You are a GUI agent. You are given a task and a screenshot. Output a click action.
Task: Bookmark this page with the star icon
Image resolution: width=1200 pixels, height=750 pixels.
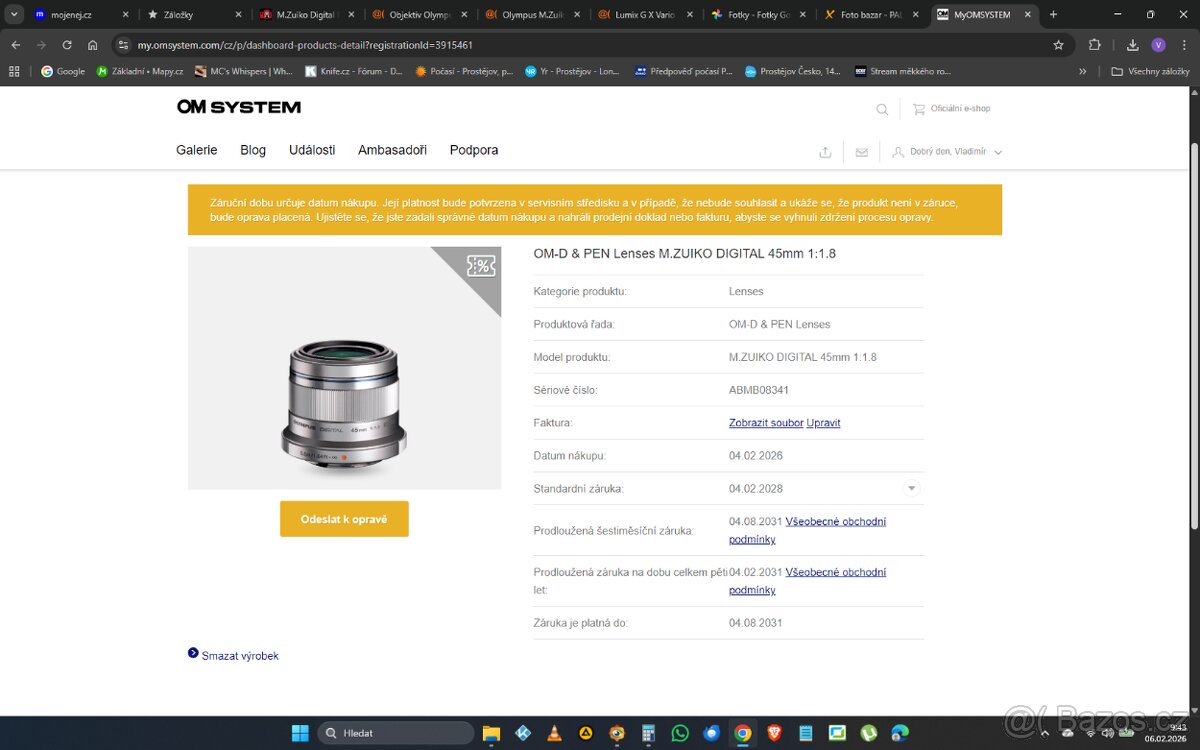point(1058,45)
